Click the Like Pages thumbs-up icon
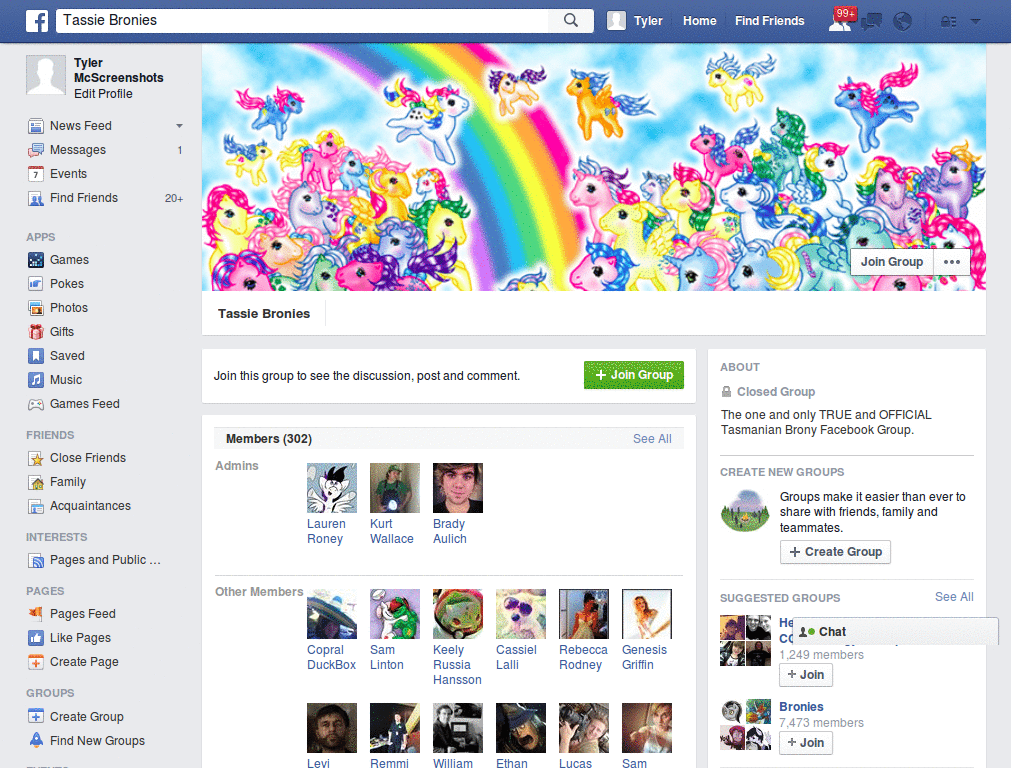The height and width of the screenshot is (768, 1024). pyautogui.click(x=36, y=638)
